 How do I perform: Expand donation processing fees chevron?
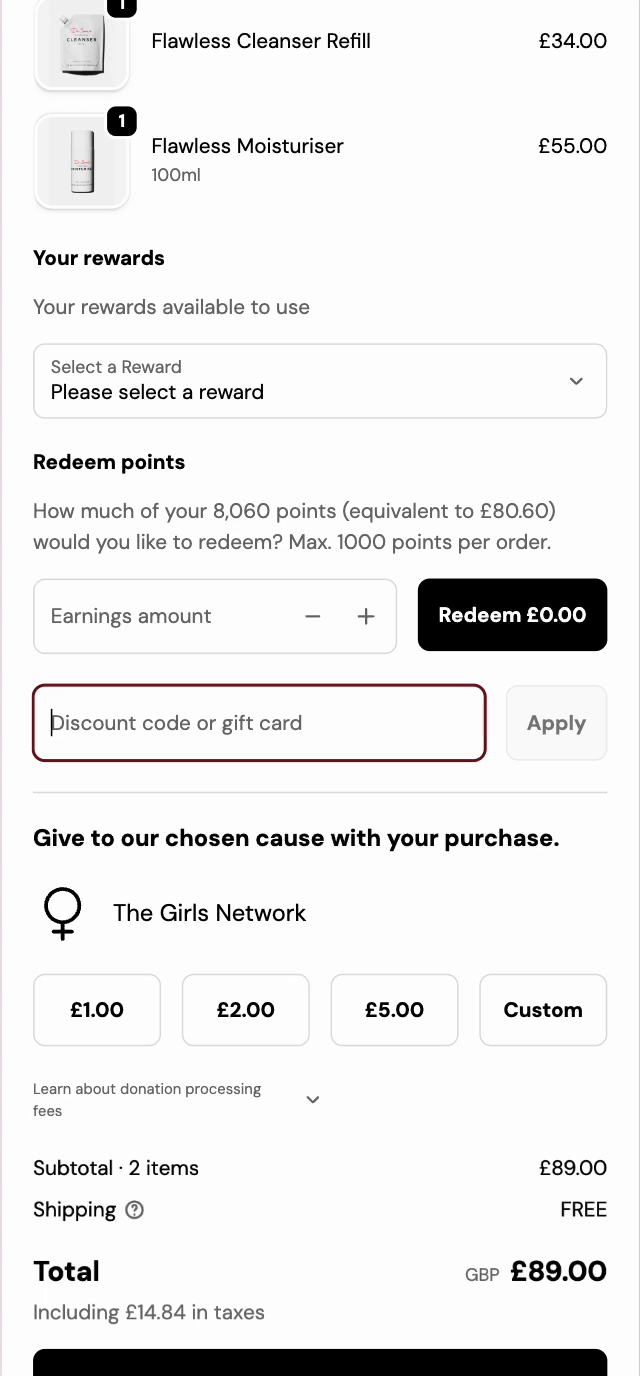313,1100
